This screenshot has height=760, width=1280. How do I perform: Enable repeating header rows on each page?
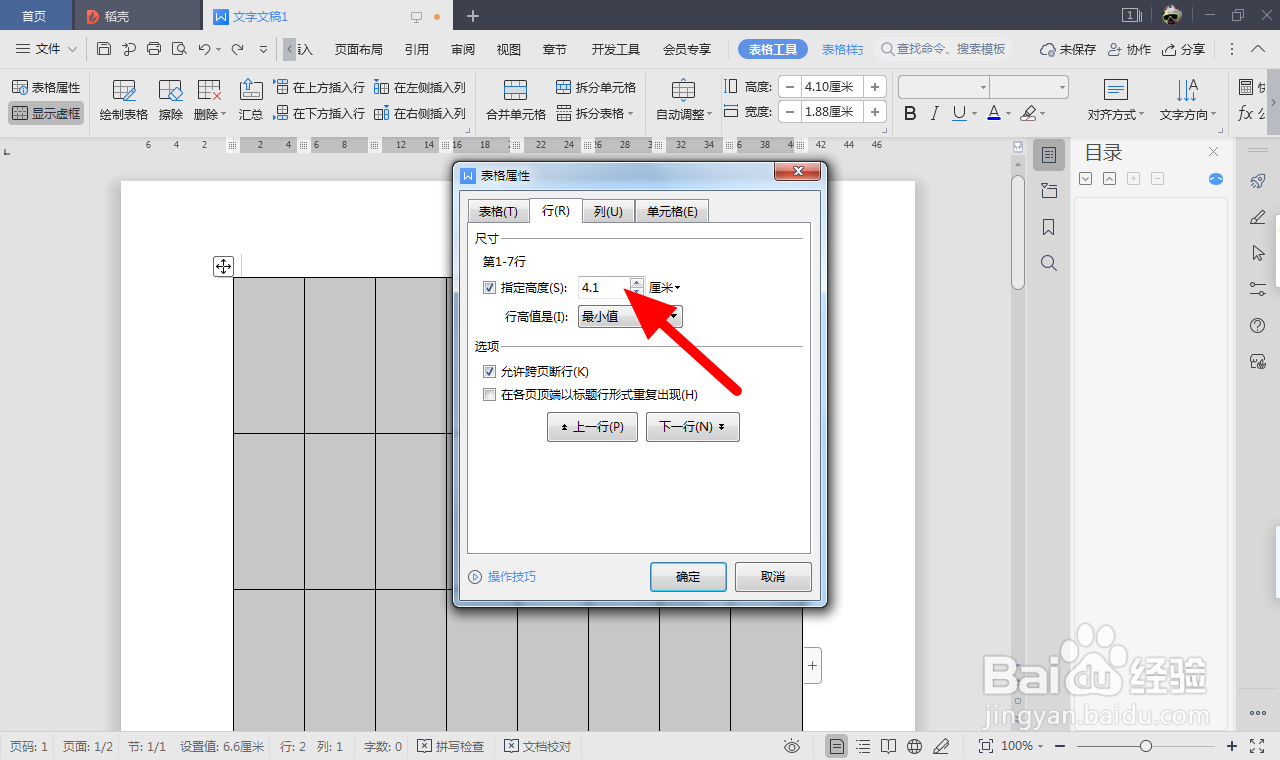click(x=489, y=394)
